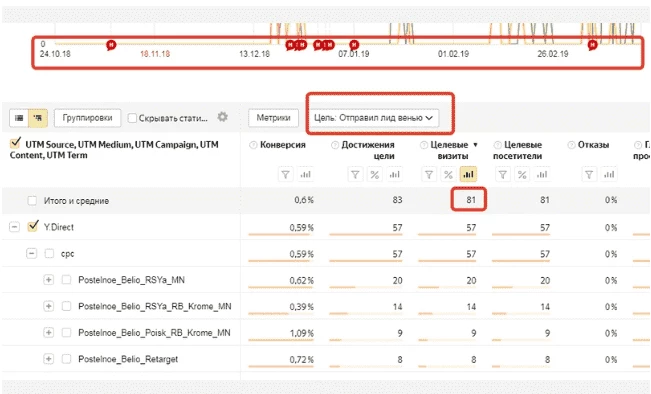The width and height of the screenshot is (651, 394).
Task: Click Postelnoe_Belio_RSYa_RB_Krome_MN conversion 0,39 %
Action: pos(301,307)
